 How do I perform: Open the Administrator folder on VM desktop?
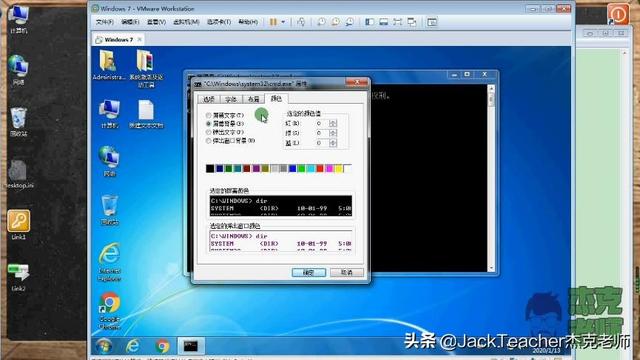tap(108, 65)
